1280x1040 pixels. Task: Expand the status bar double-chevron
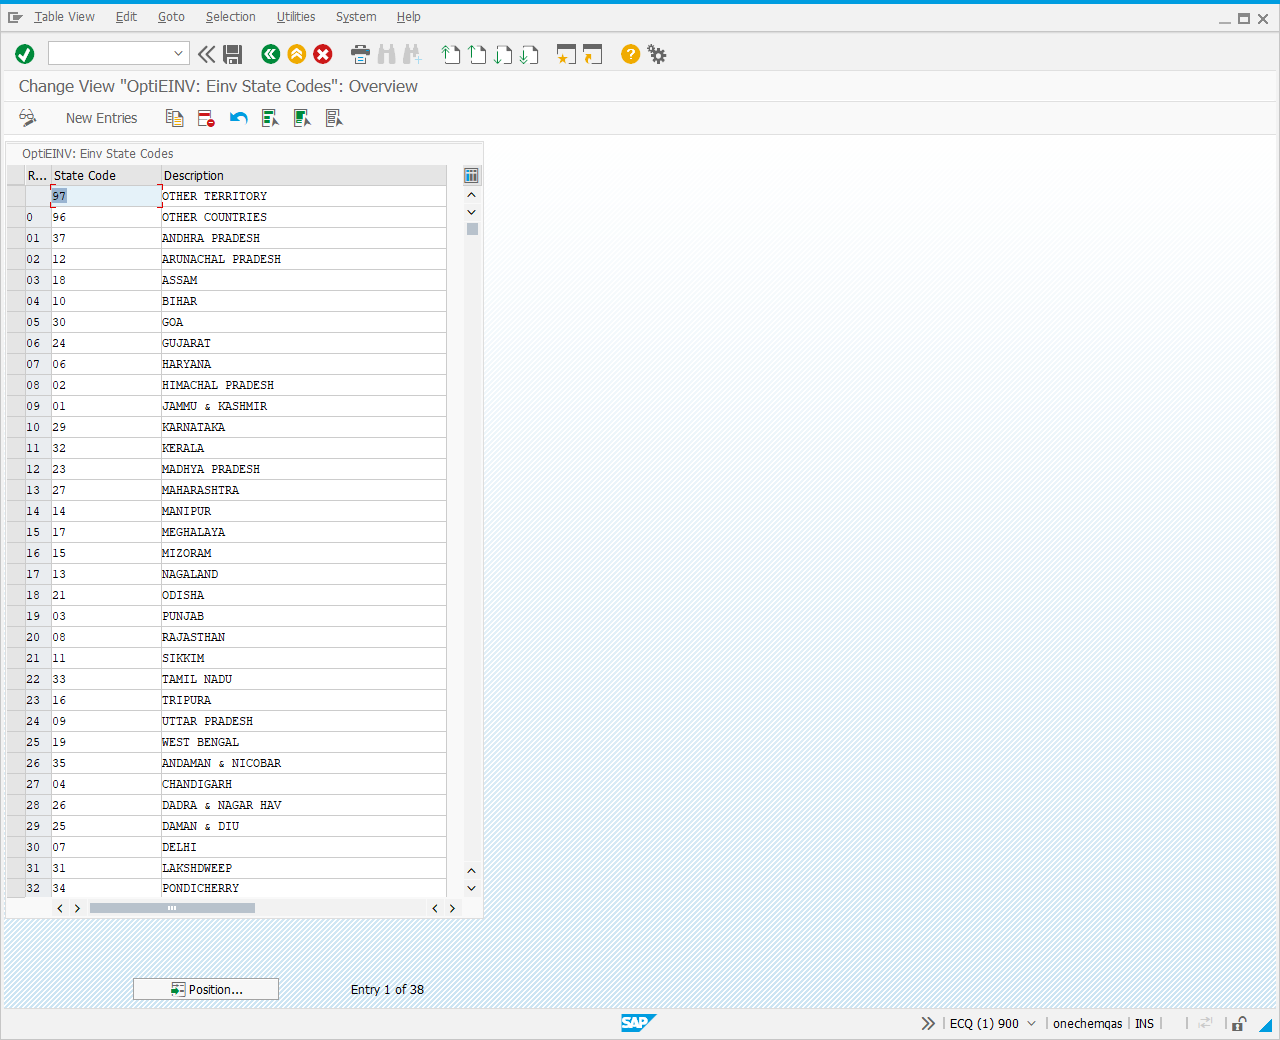(x=928, y=1023)
